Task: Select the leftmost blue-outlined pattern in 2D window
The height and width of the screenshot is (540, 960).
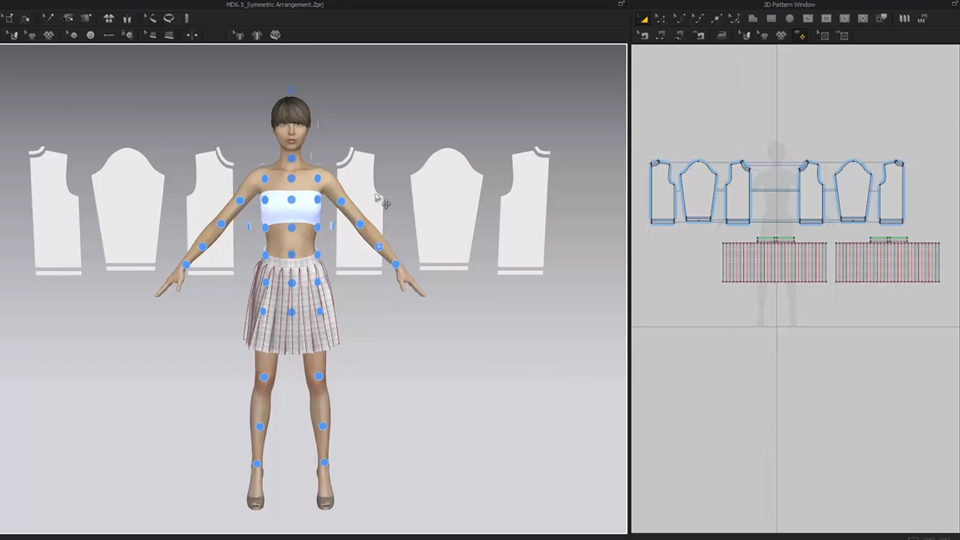Action: point(662,192)
